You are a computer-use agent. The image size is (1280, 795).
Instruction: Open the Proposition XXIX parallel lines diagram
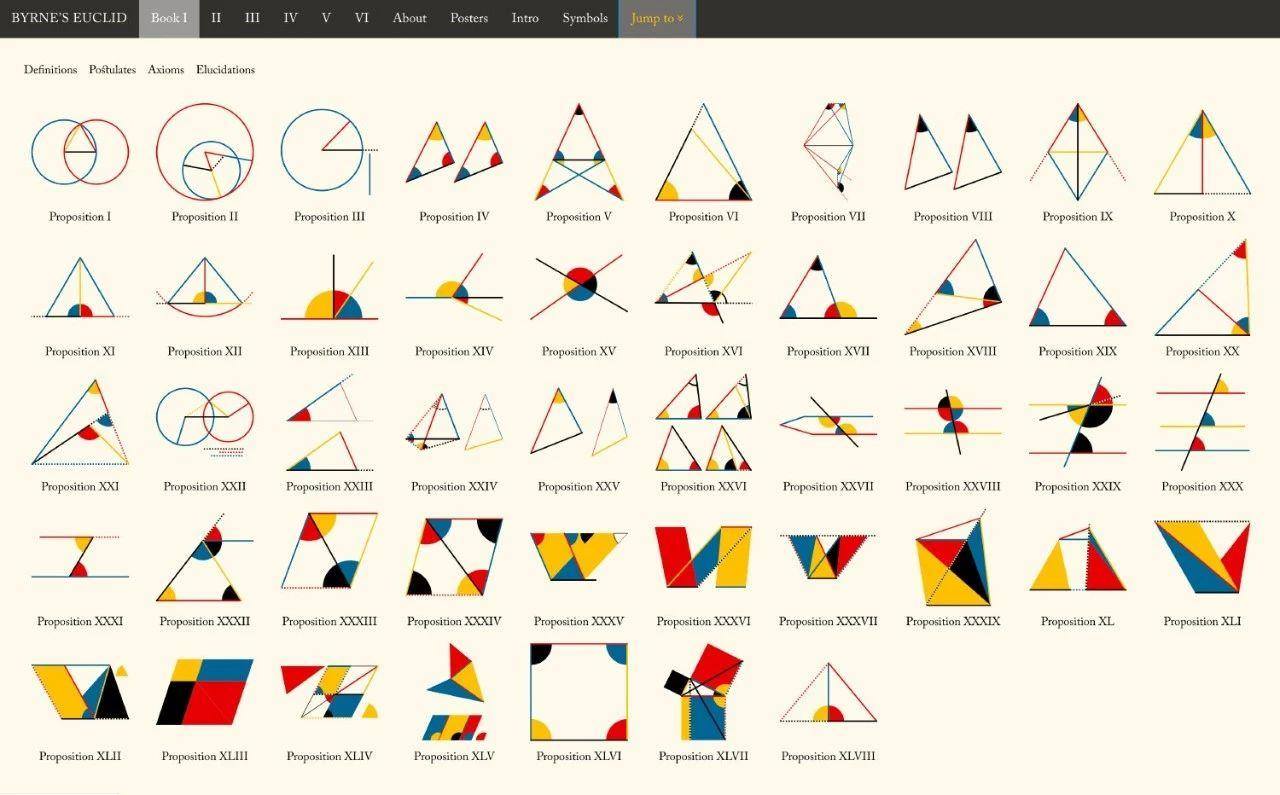1078,422
